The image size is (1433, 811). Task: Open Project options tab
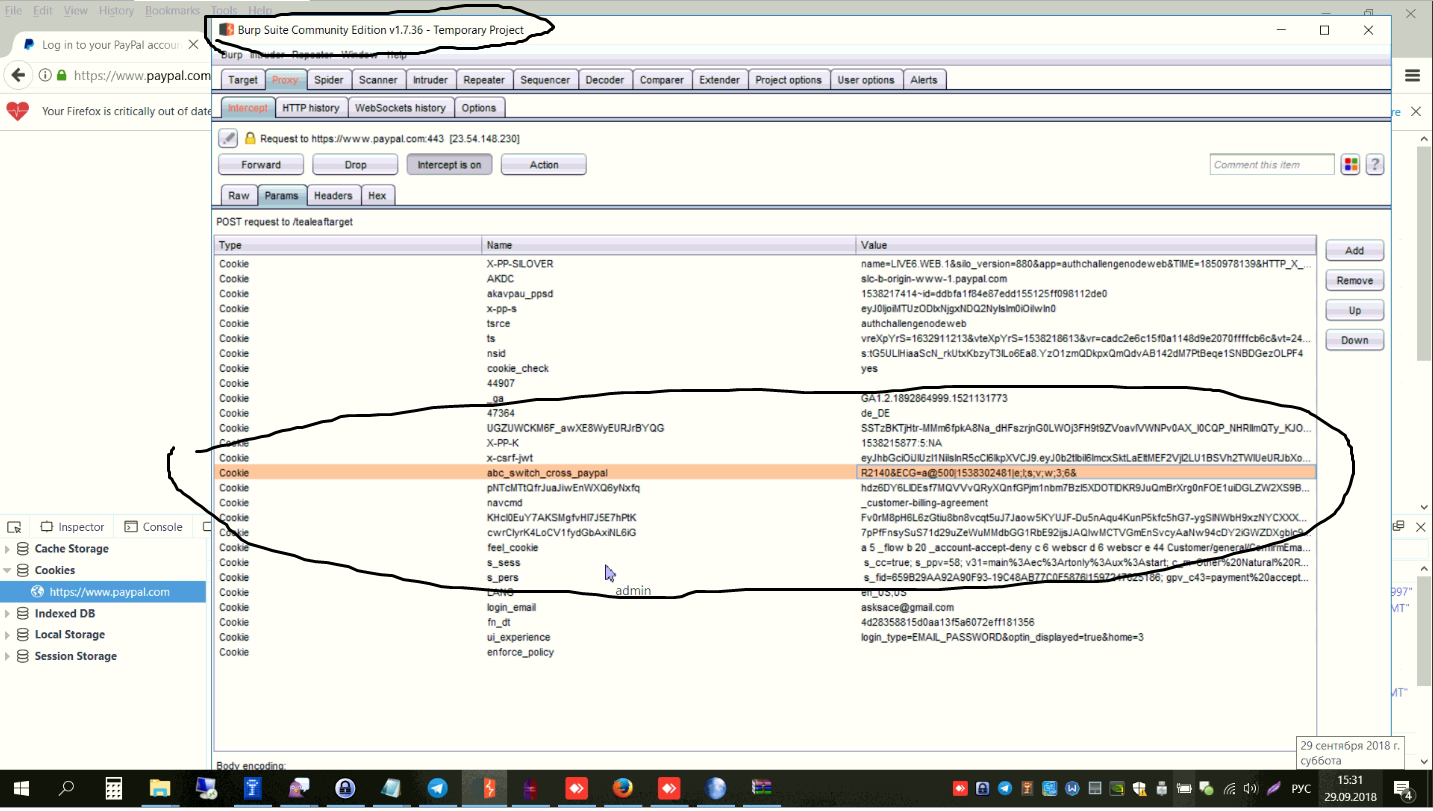pyautogui.click(x=788, y=80)
